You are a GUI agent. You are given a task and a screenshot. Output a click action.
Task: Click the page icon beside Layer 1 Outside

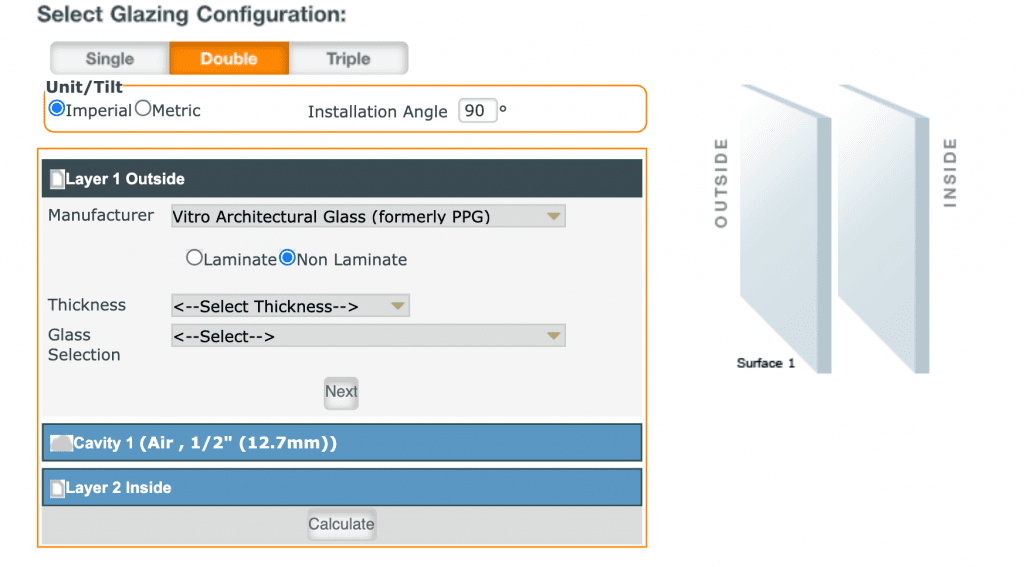[x=57, y=179]
